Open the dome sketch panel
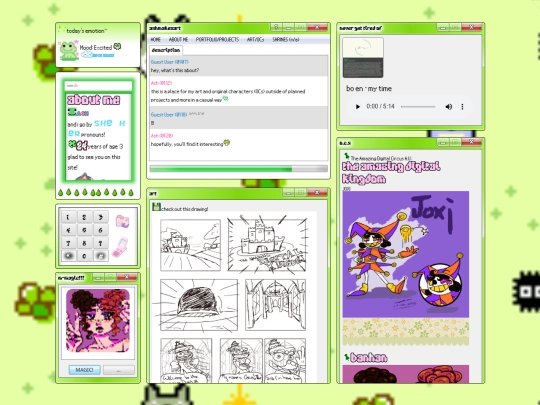Viewport: 540px width, 405px height. (199, 305)
